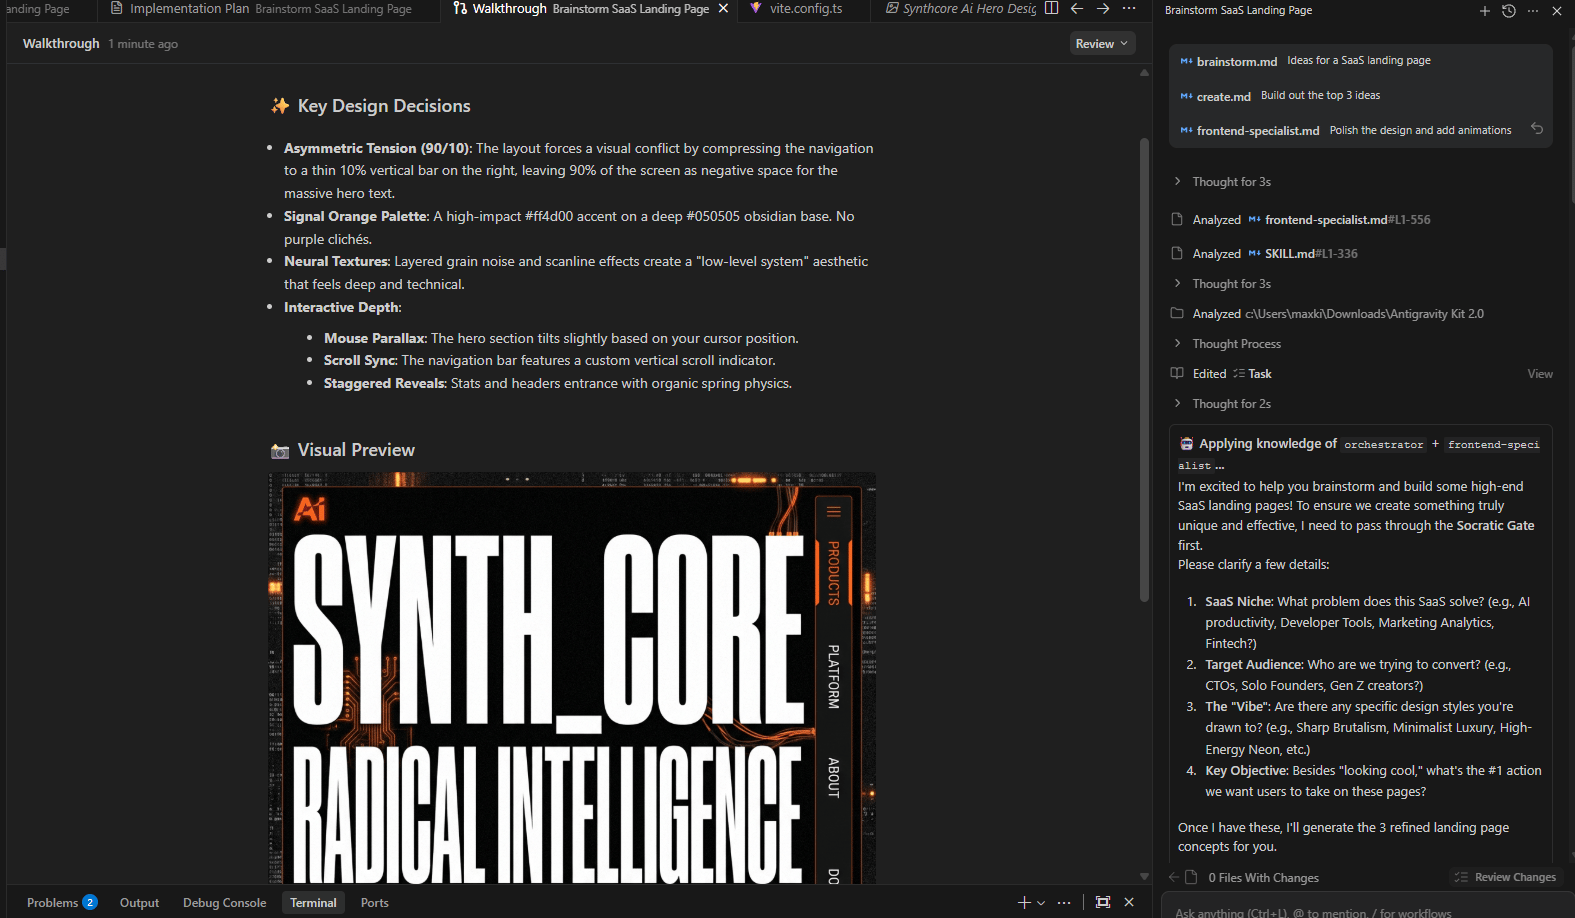Open the new terminal launch profile dropdown arrow
Viewport: 1575px width, 918px height.
coord(1041,903)
